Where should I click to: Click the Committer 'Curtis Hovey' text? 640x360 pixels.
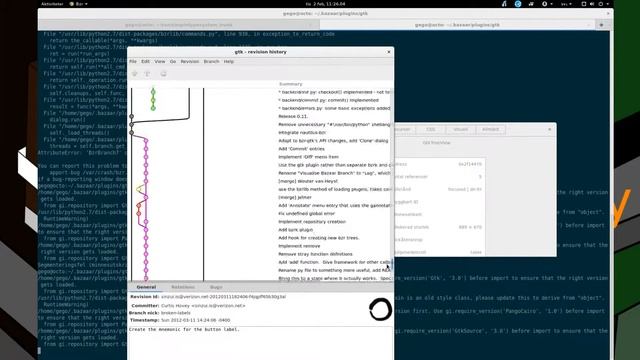point(203,305)
